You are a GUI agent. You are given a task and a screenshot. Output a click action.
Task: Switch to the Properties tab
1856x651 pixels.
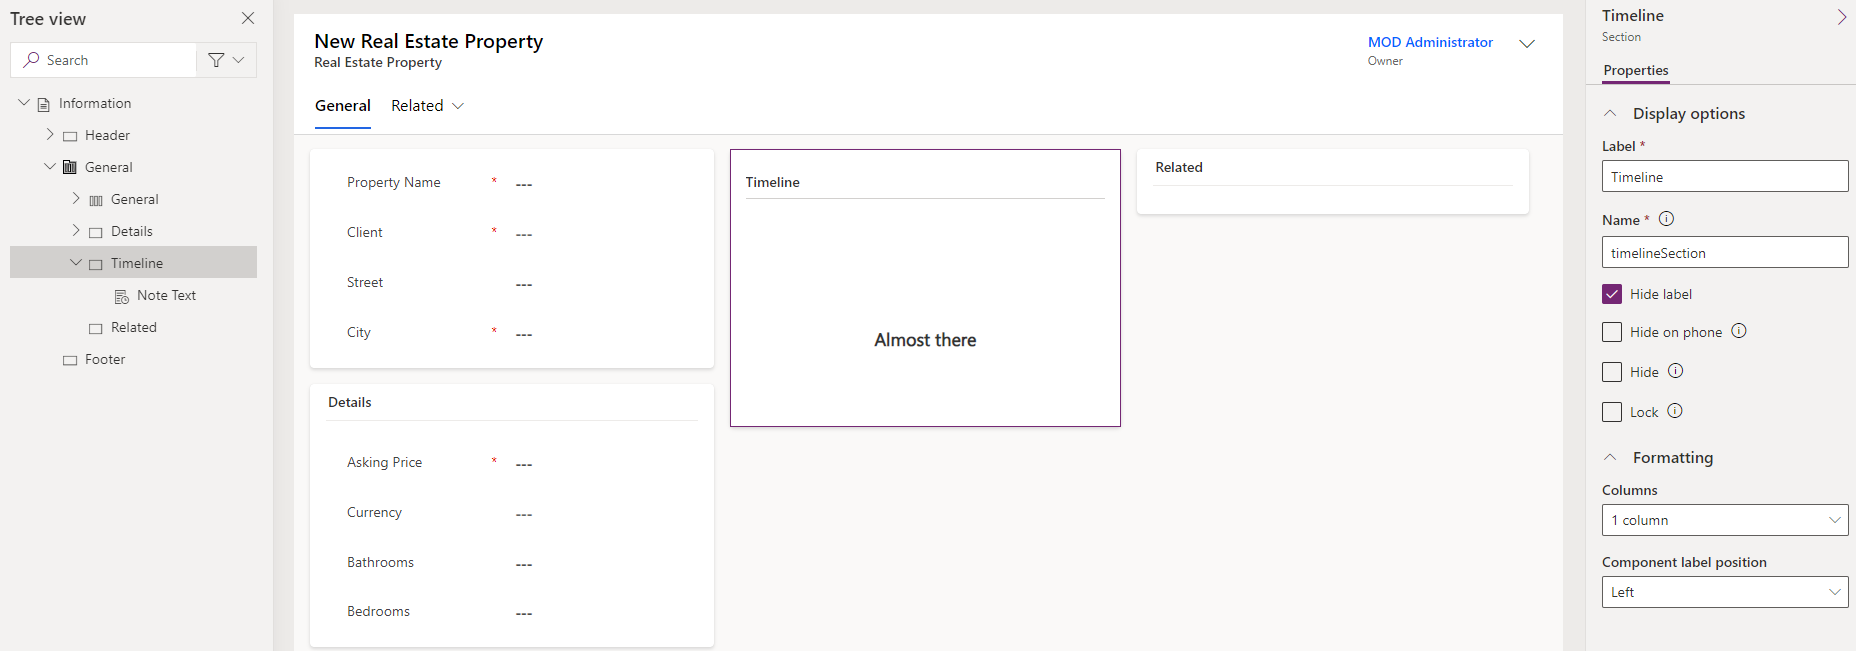[1635, 70]
